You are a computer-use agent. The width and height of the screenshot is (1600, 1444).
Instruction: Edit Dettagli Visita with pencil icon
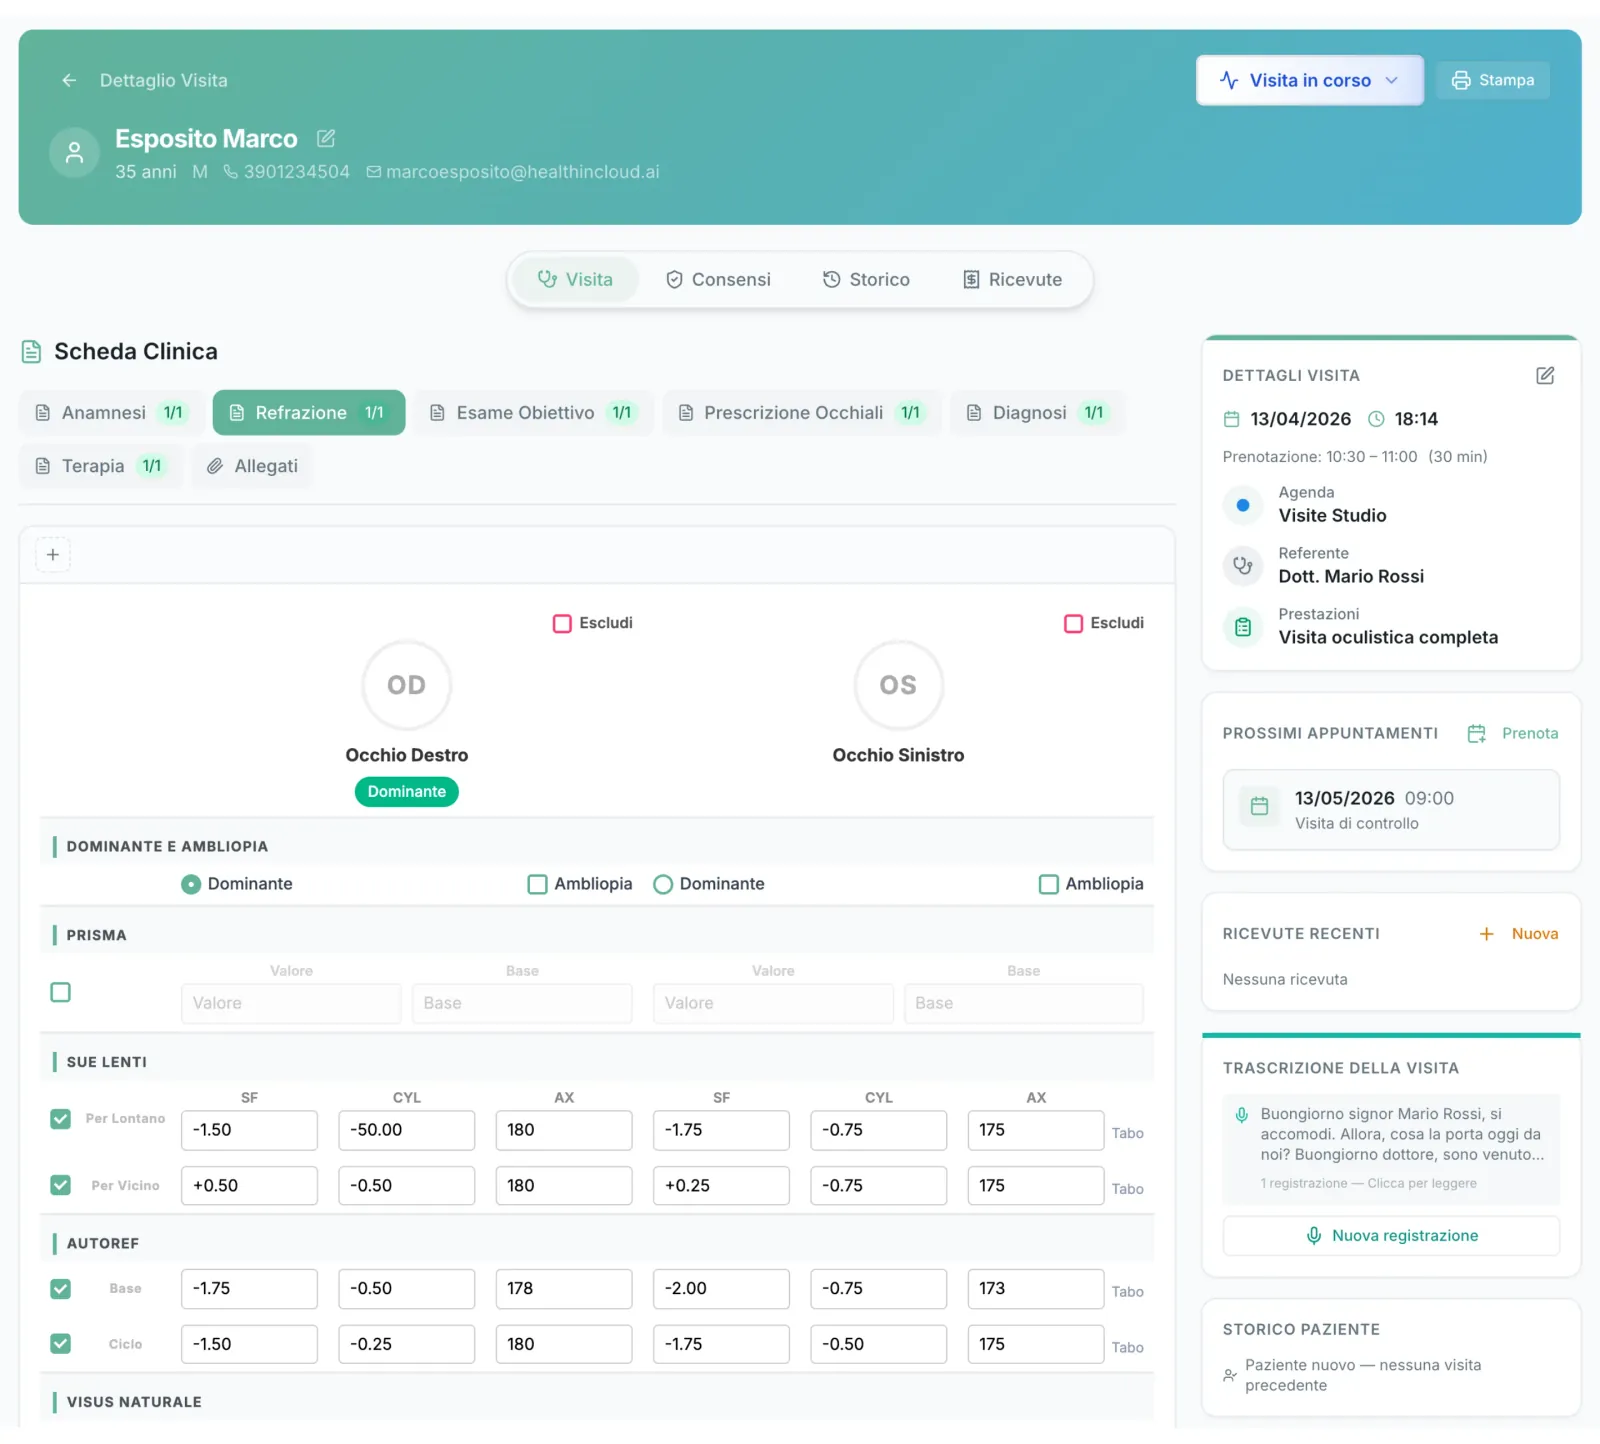[1545, 375]
